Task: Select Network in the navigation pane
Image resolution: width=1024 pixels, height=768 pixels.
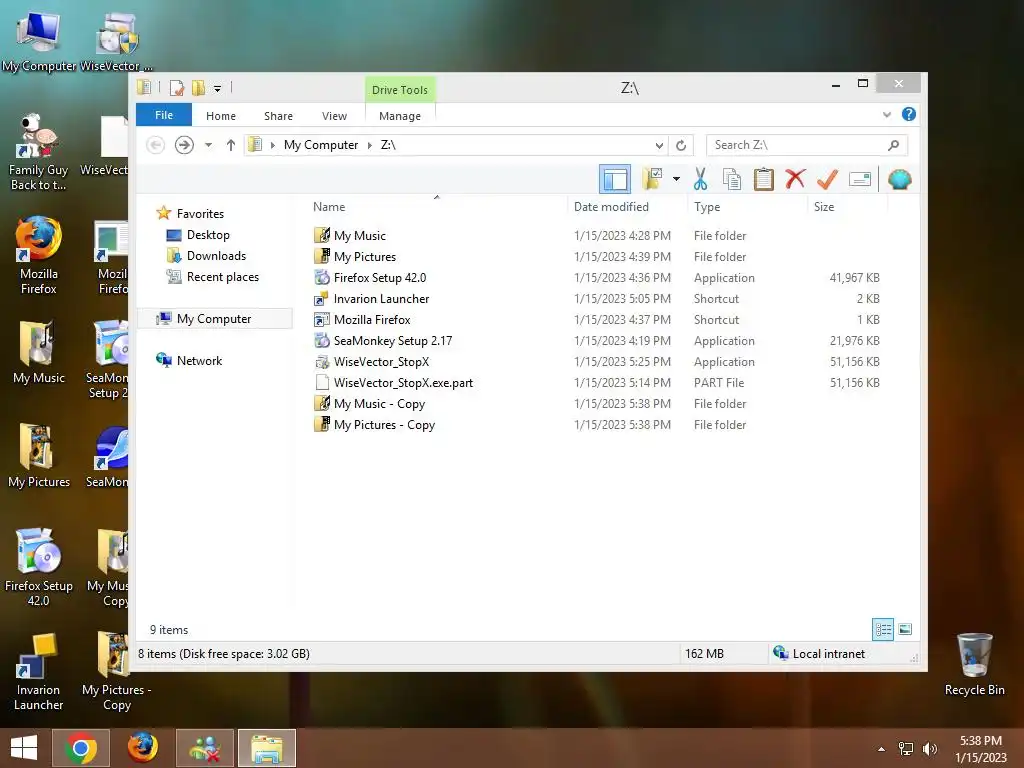Action: coord(199,360)
